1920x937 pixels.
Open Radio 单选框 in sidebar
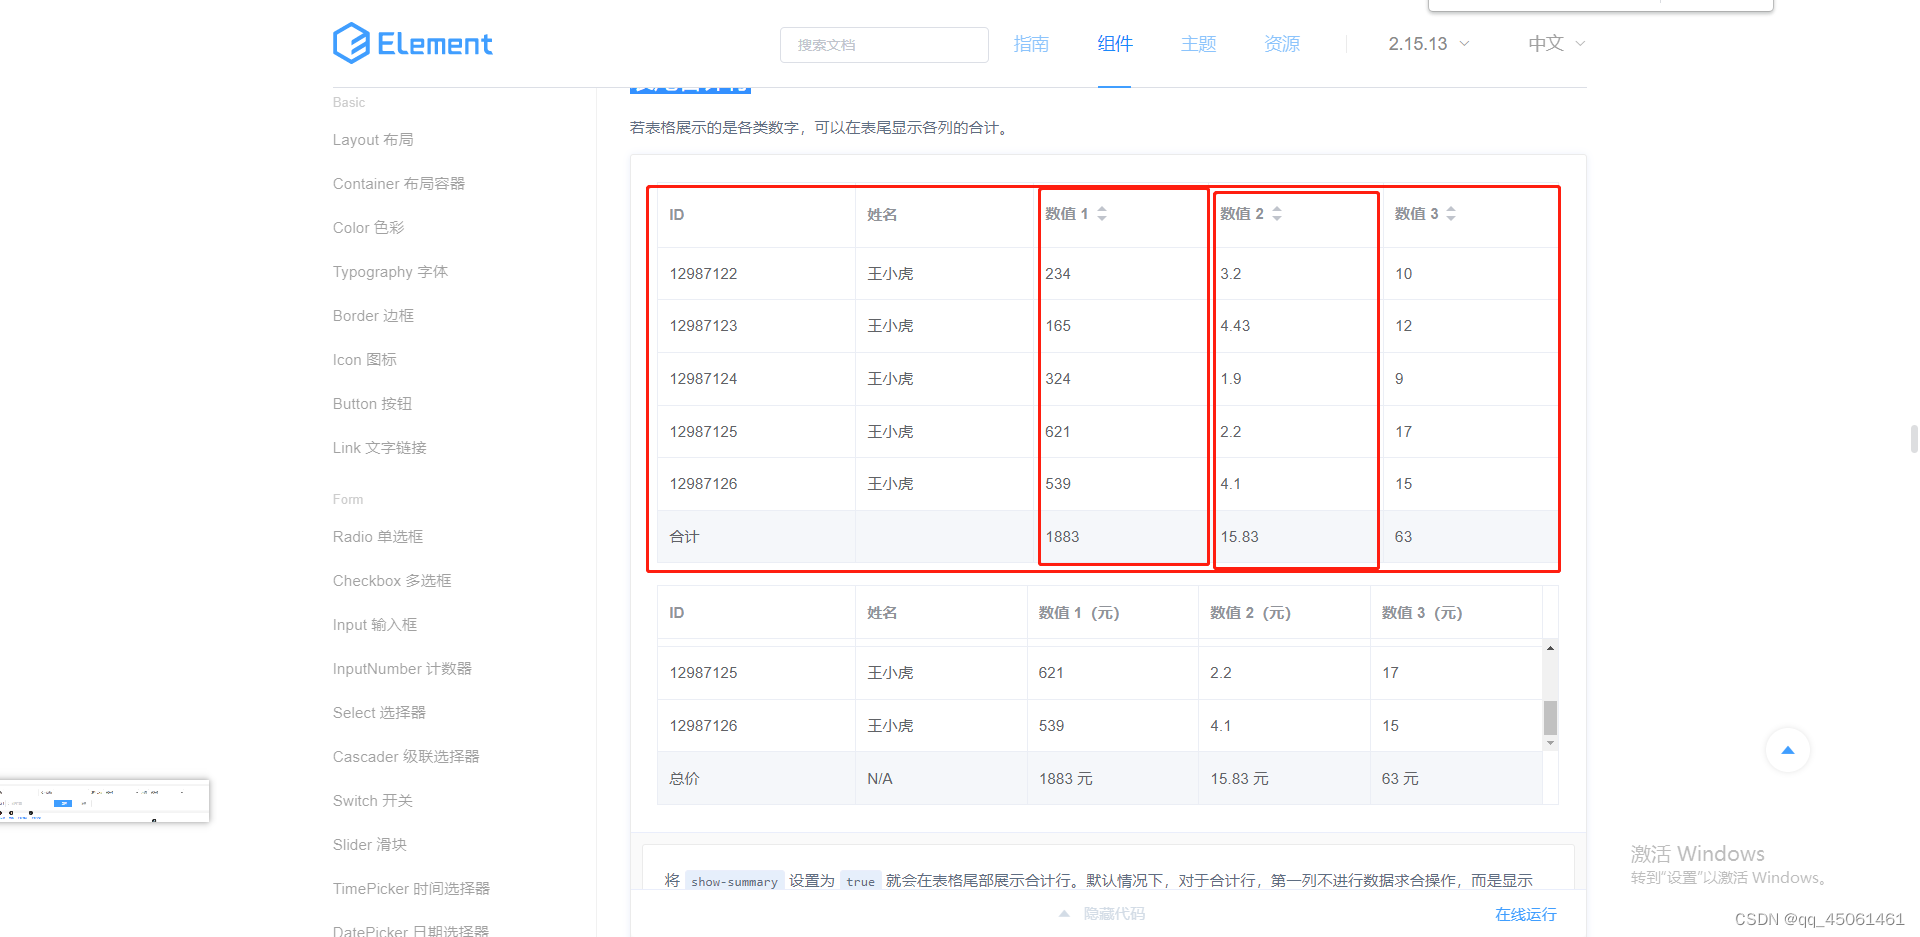coord(378,537)
